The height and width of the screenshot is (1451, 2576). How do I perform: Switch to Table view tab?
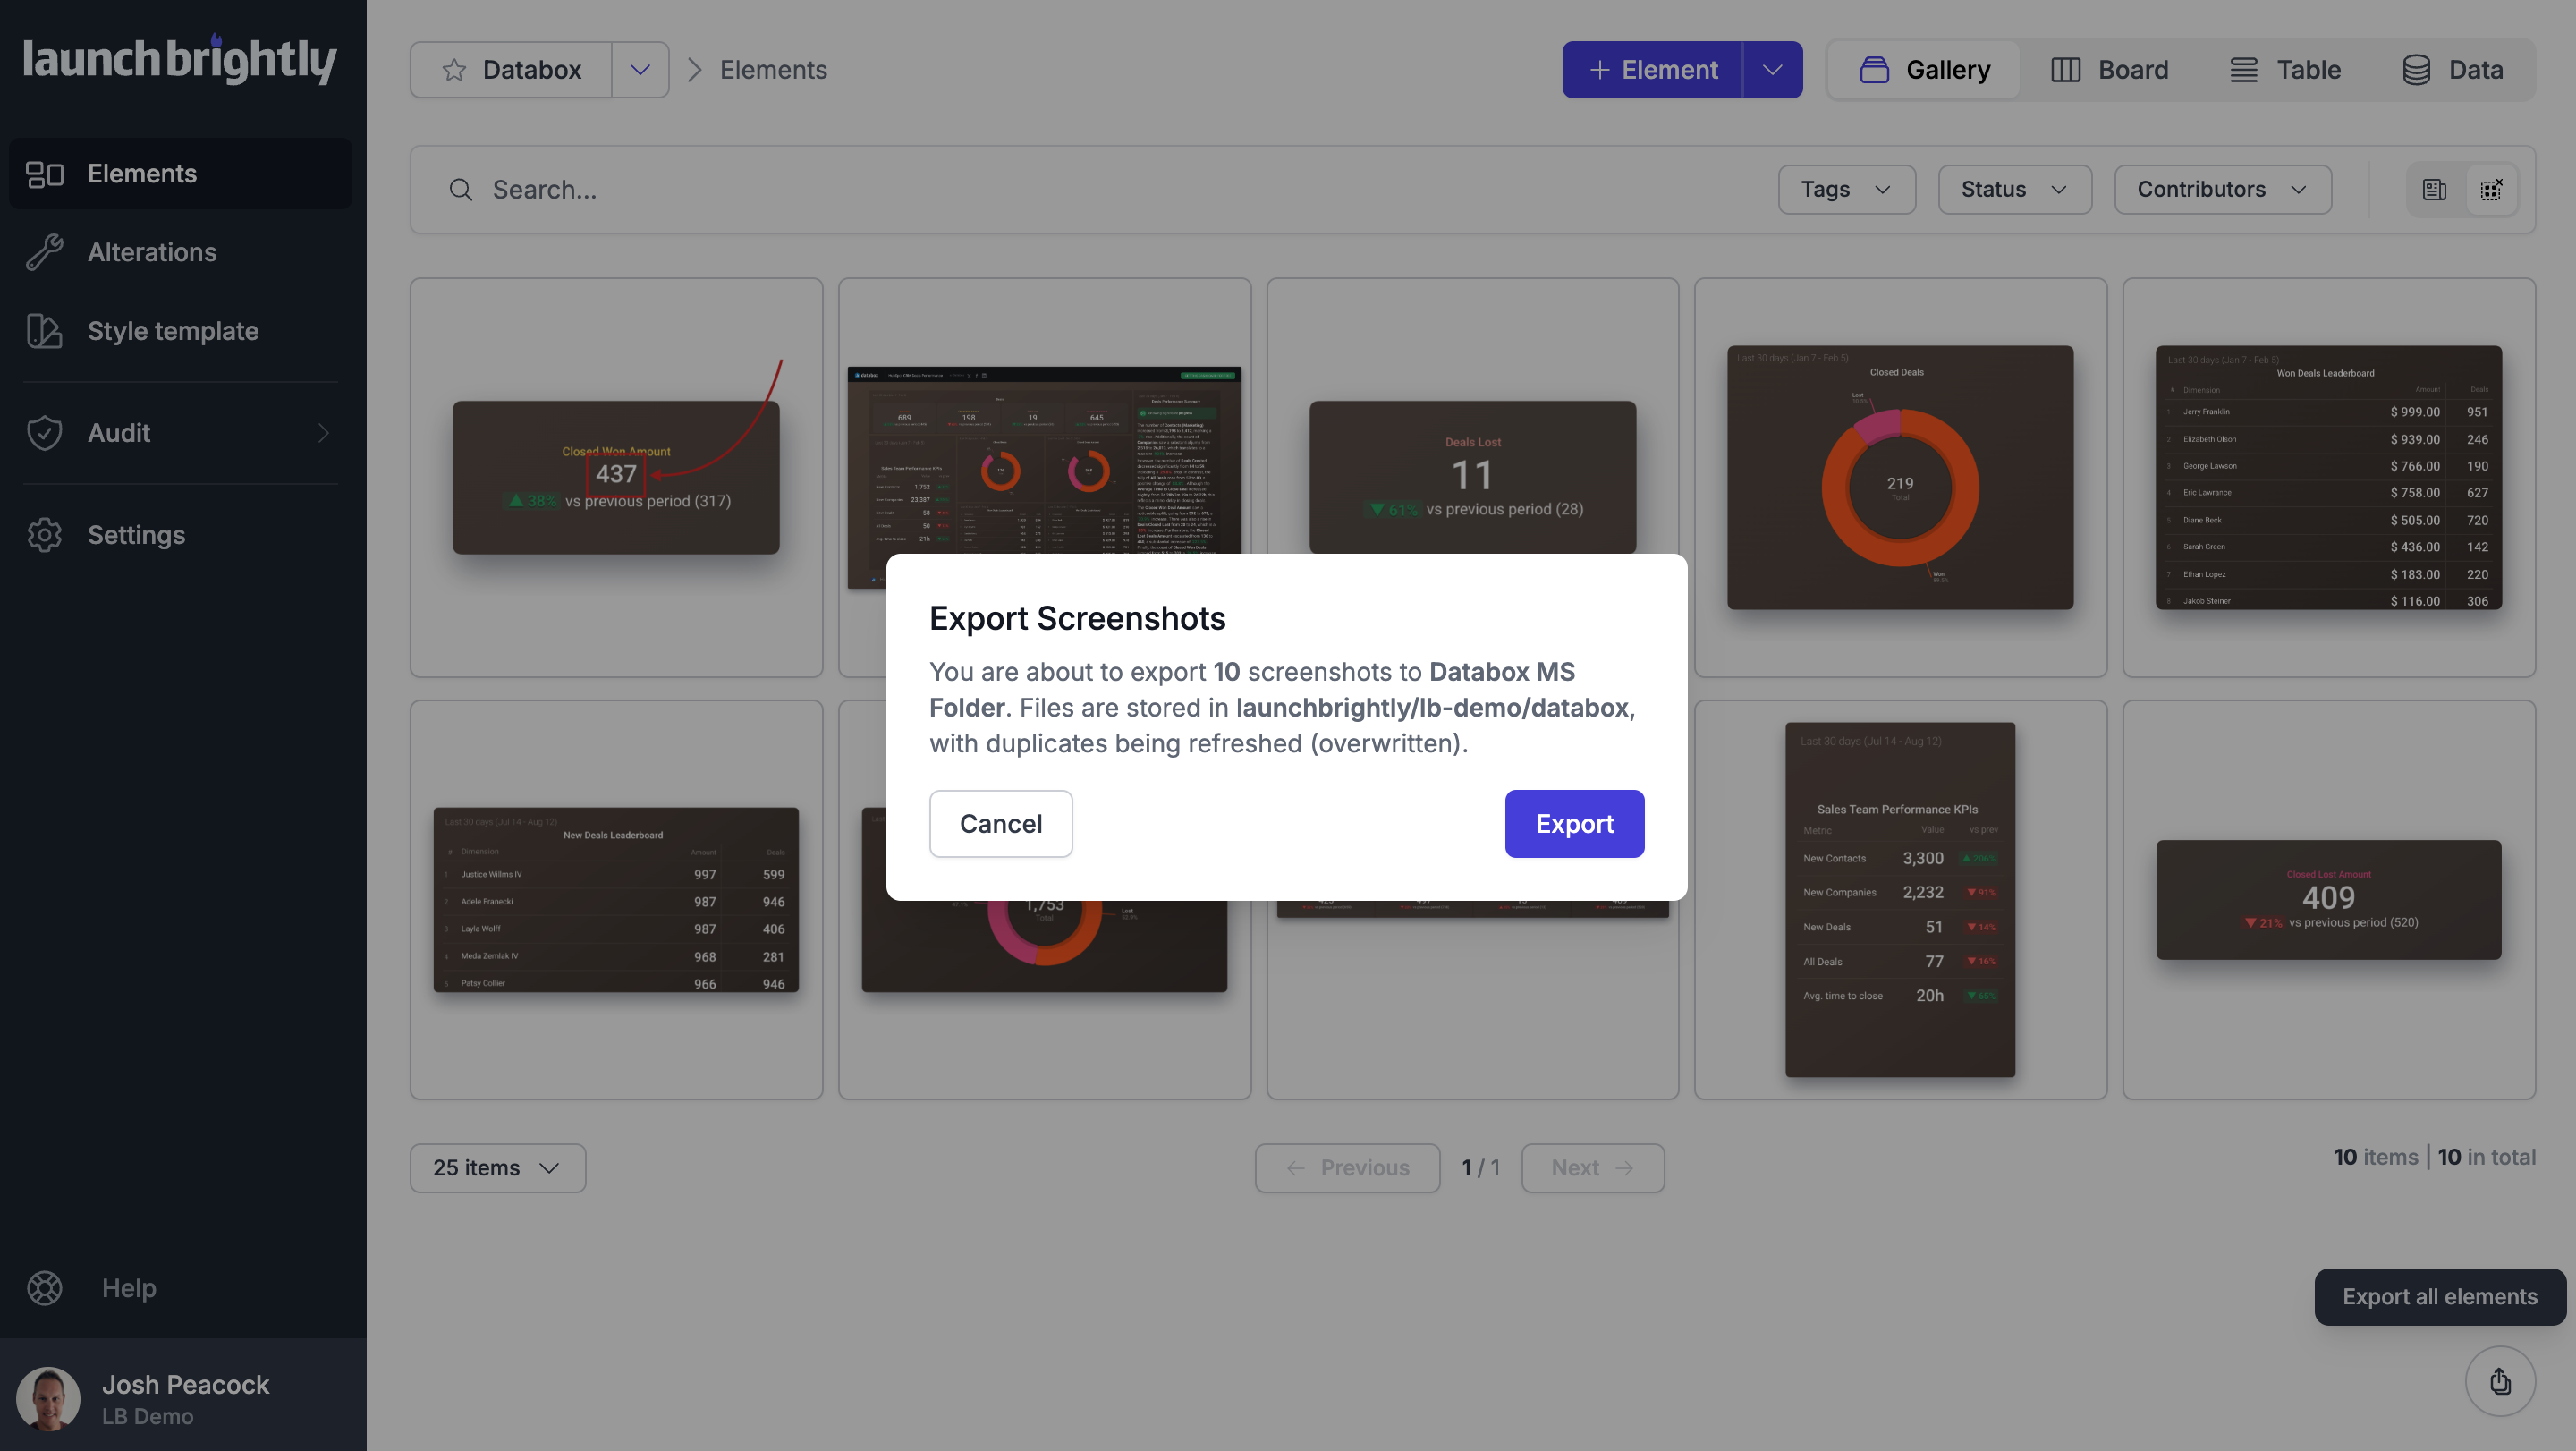2286,70
